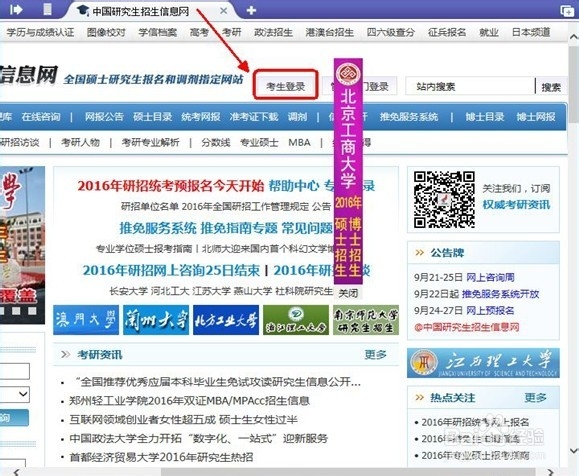Viewport: 579px width, 476px height.
Task: Open 四六级查分 link
Action: click(391, 32)
